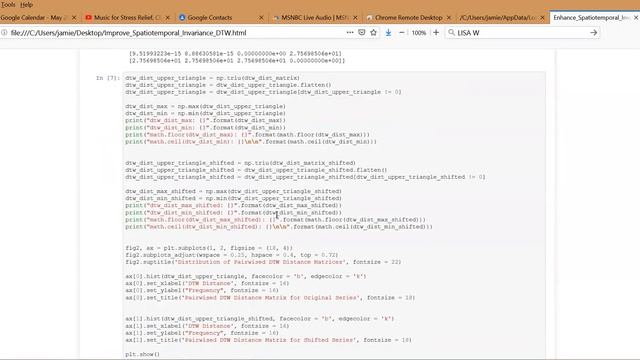Click the fig2.subplots_adjust code line
The height and width of the screenshot is (360, 640).
tap(231, 255)
